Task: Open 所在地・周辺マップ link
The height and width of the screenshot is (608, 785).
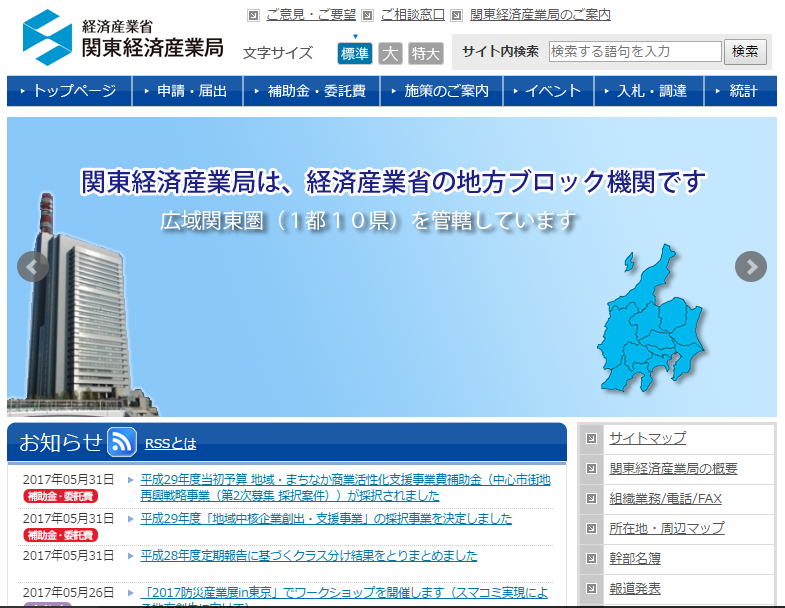Action: point(666,528)
